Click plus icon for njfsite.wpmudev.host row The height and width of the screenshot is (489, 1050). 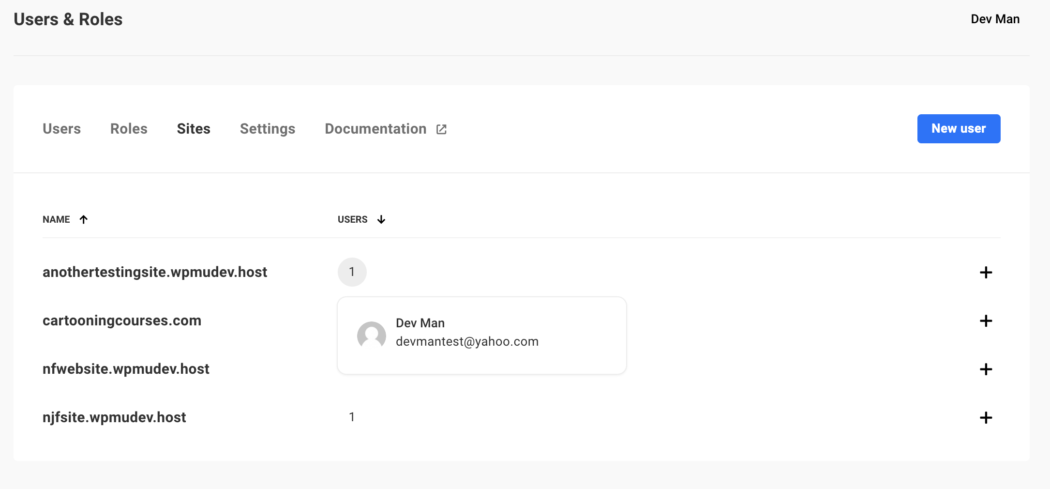click(985, 418)
